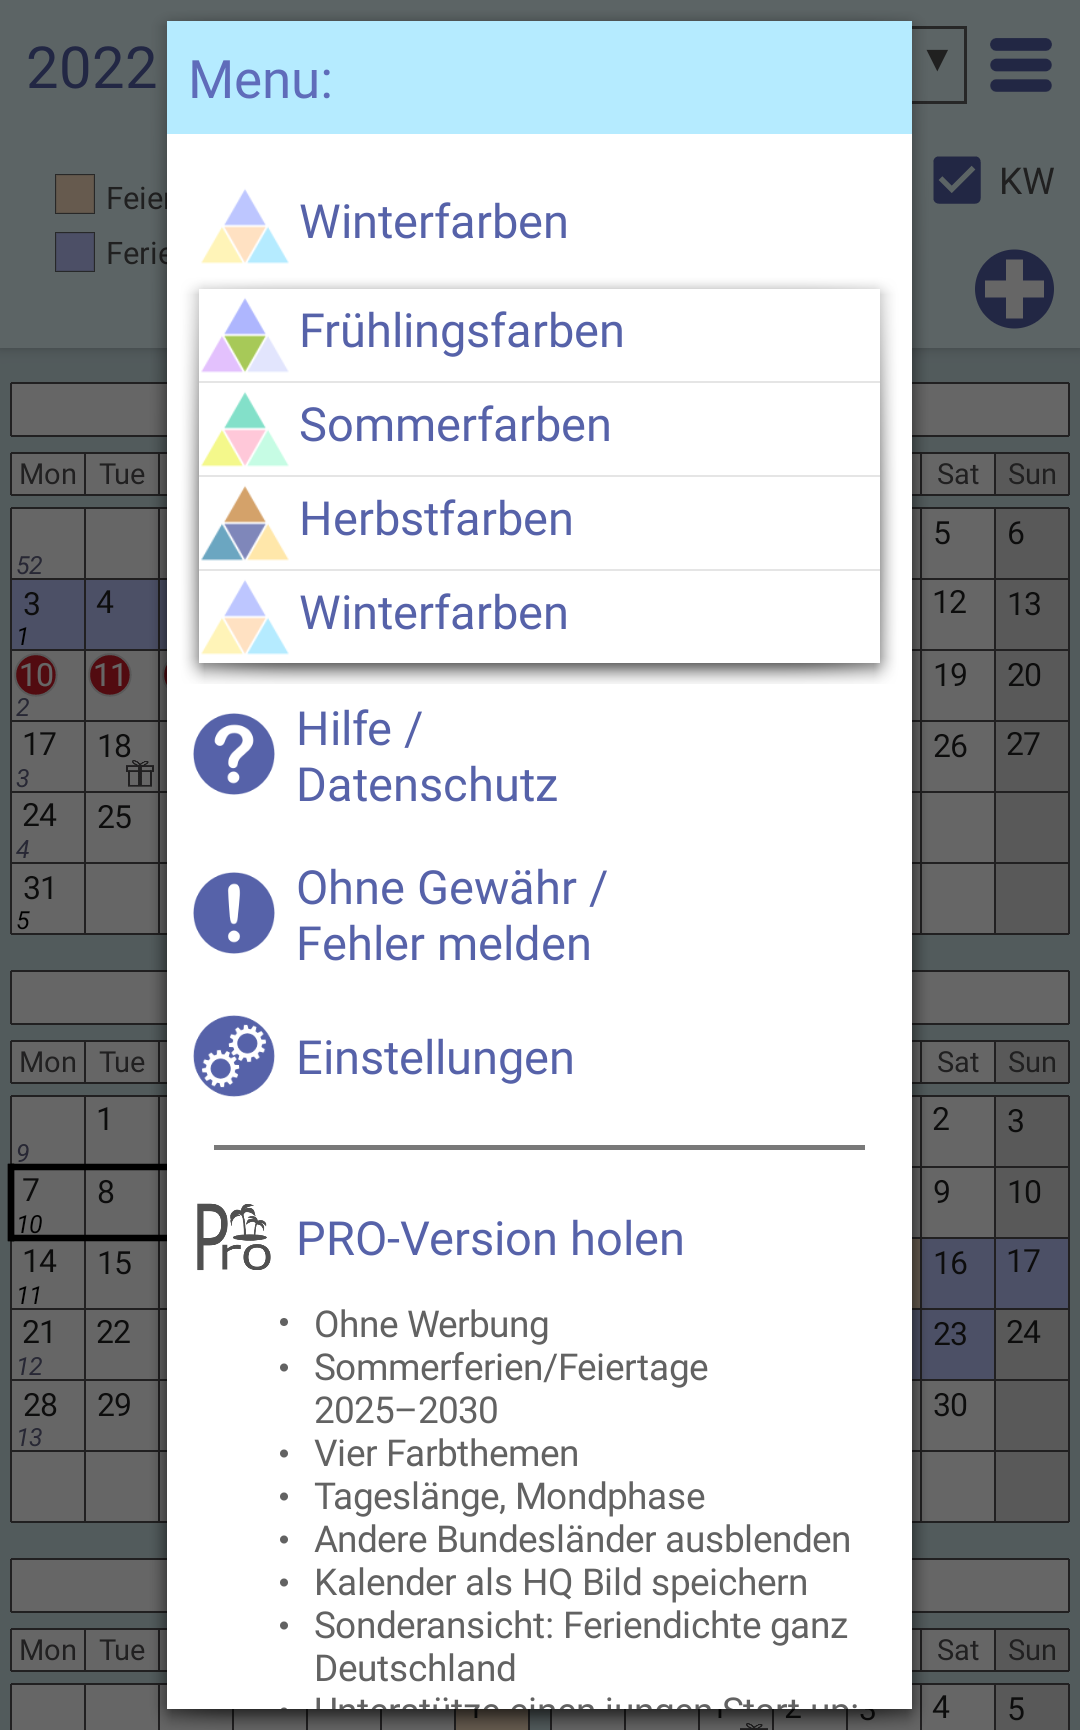Screen dimensions: 1080x1730
Task: Click the brown Feiertage color swatch
Action: 75,194
